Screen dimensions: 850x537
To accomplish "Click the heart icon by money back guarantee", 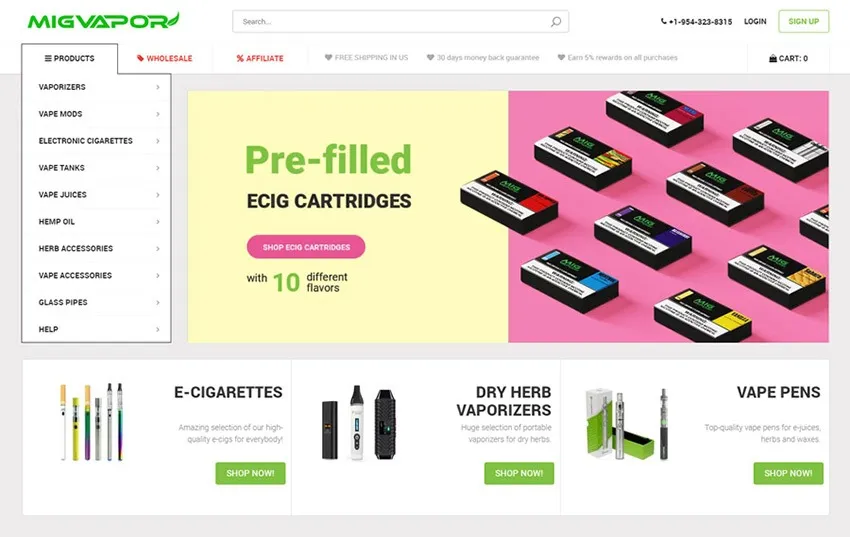I will tap(430, 57).
